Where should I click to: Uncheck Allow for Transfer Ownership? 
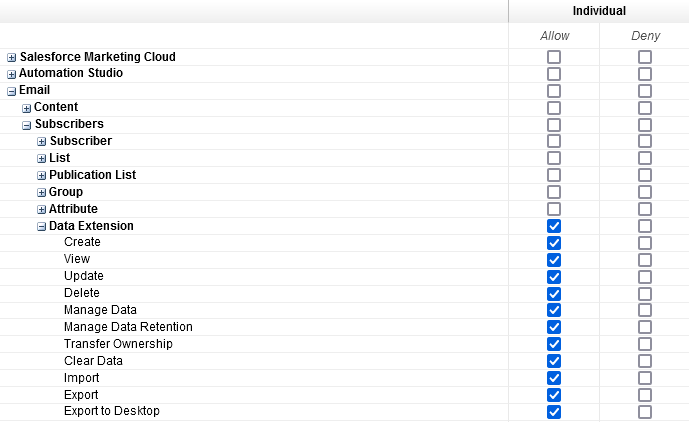[554, 344]
